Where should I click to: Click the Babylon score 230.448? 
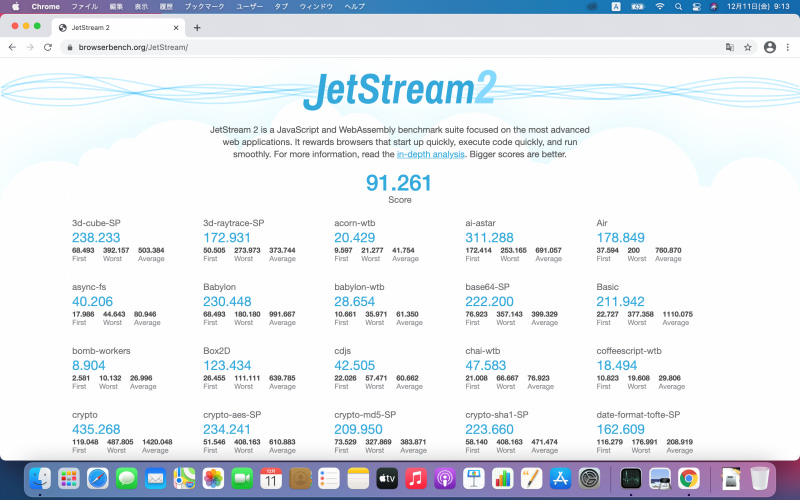(227, 302)
